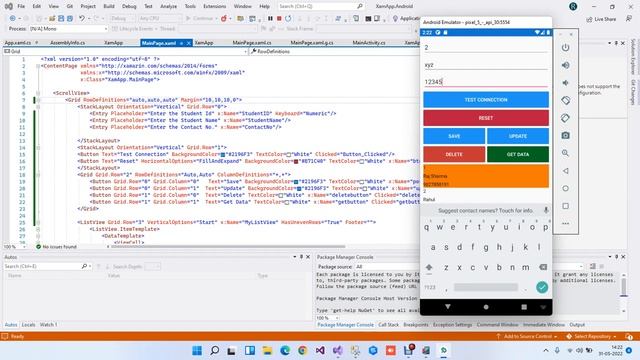This screenshot has width=640, height=360.
Task: Open File Explorer from taskbar
Action: click(267, 351)
